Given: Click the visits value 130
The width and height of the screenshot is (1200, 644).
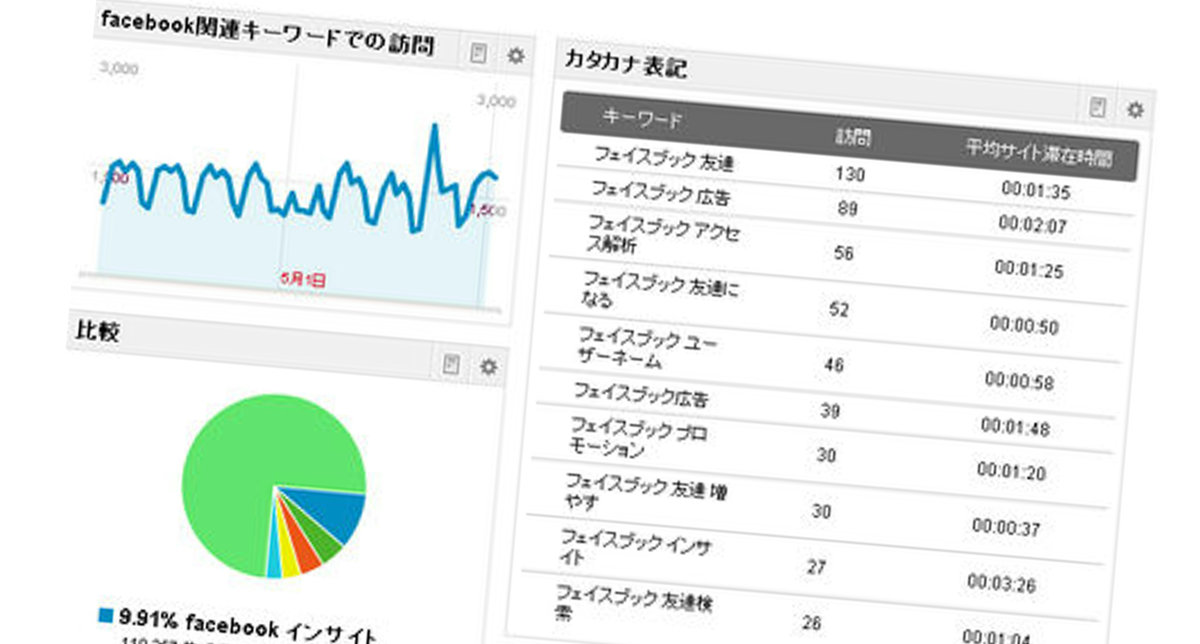Looking at the screenshot, I should (850, 175).
